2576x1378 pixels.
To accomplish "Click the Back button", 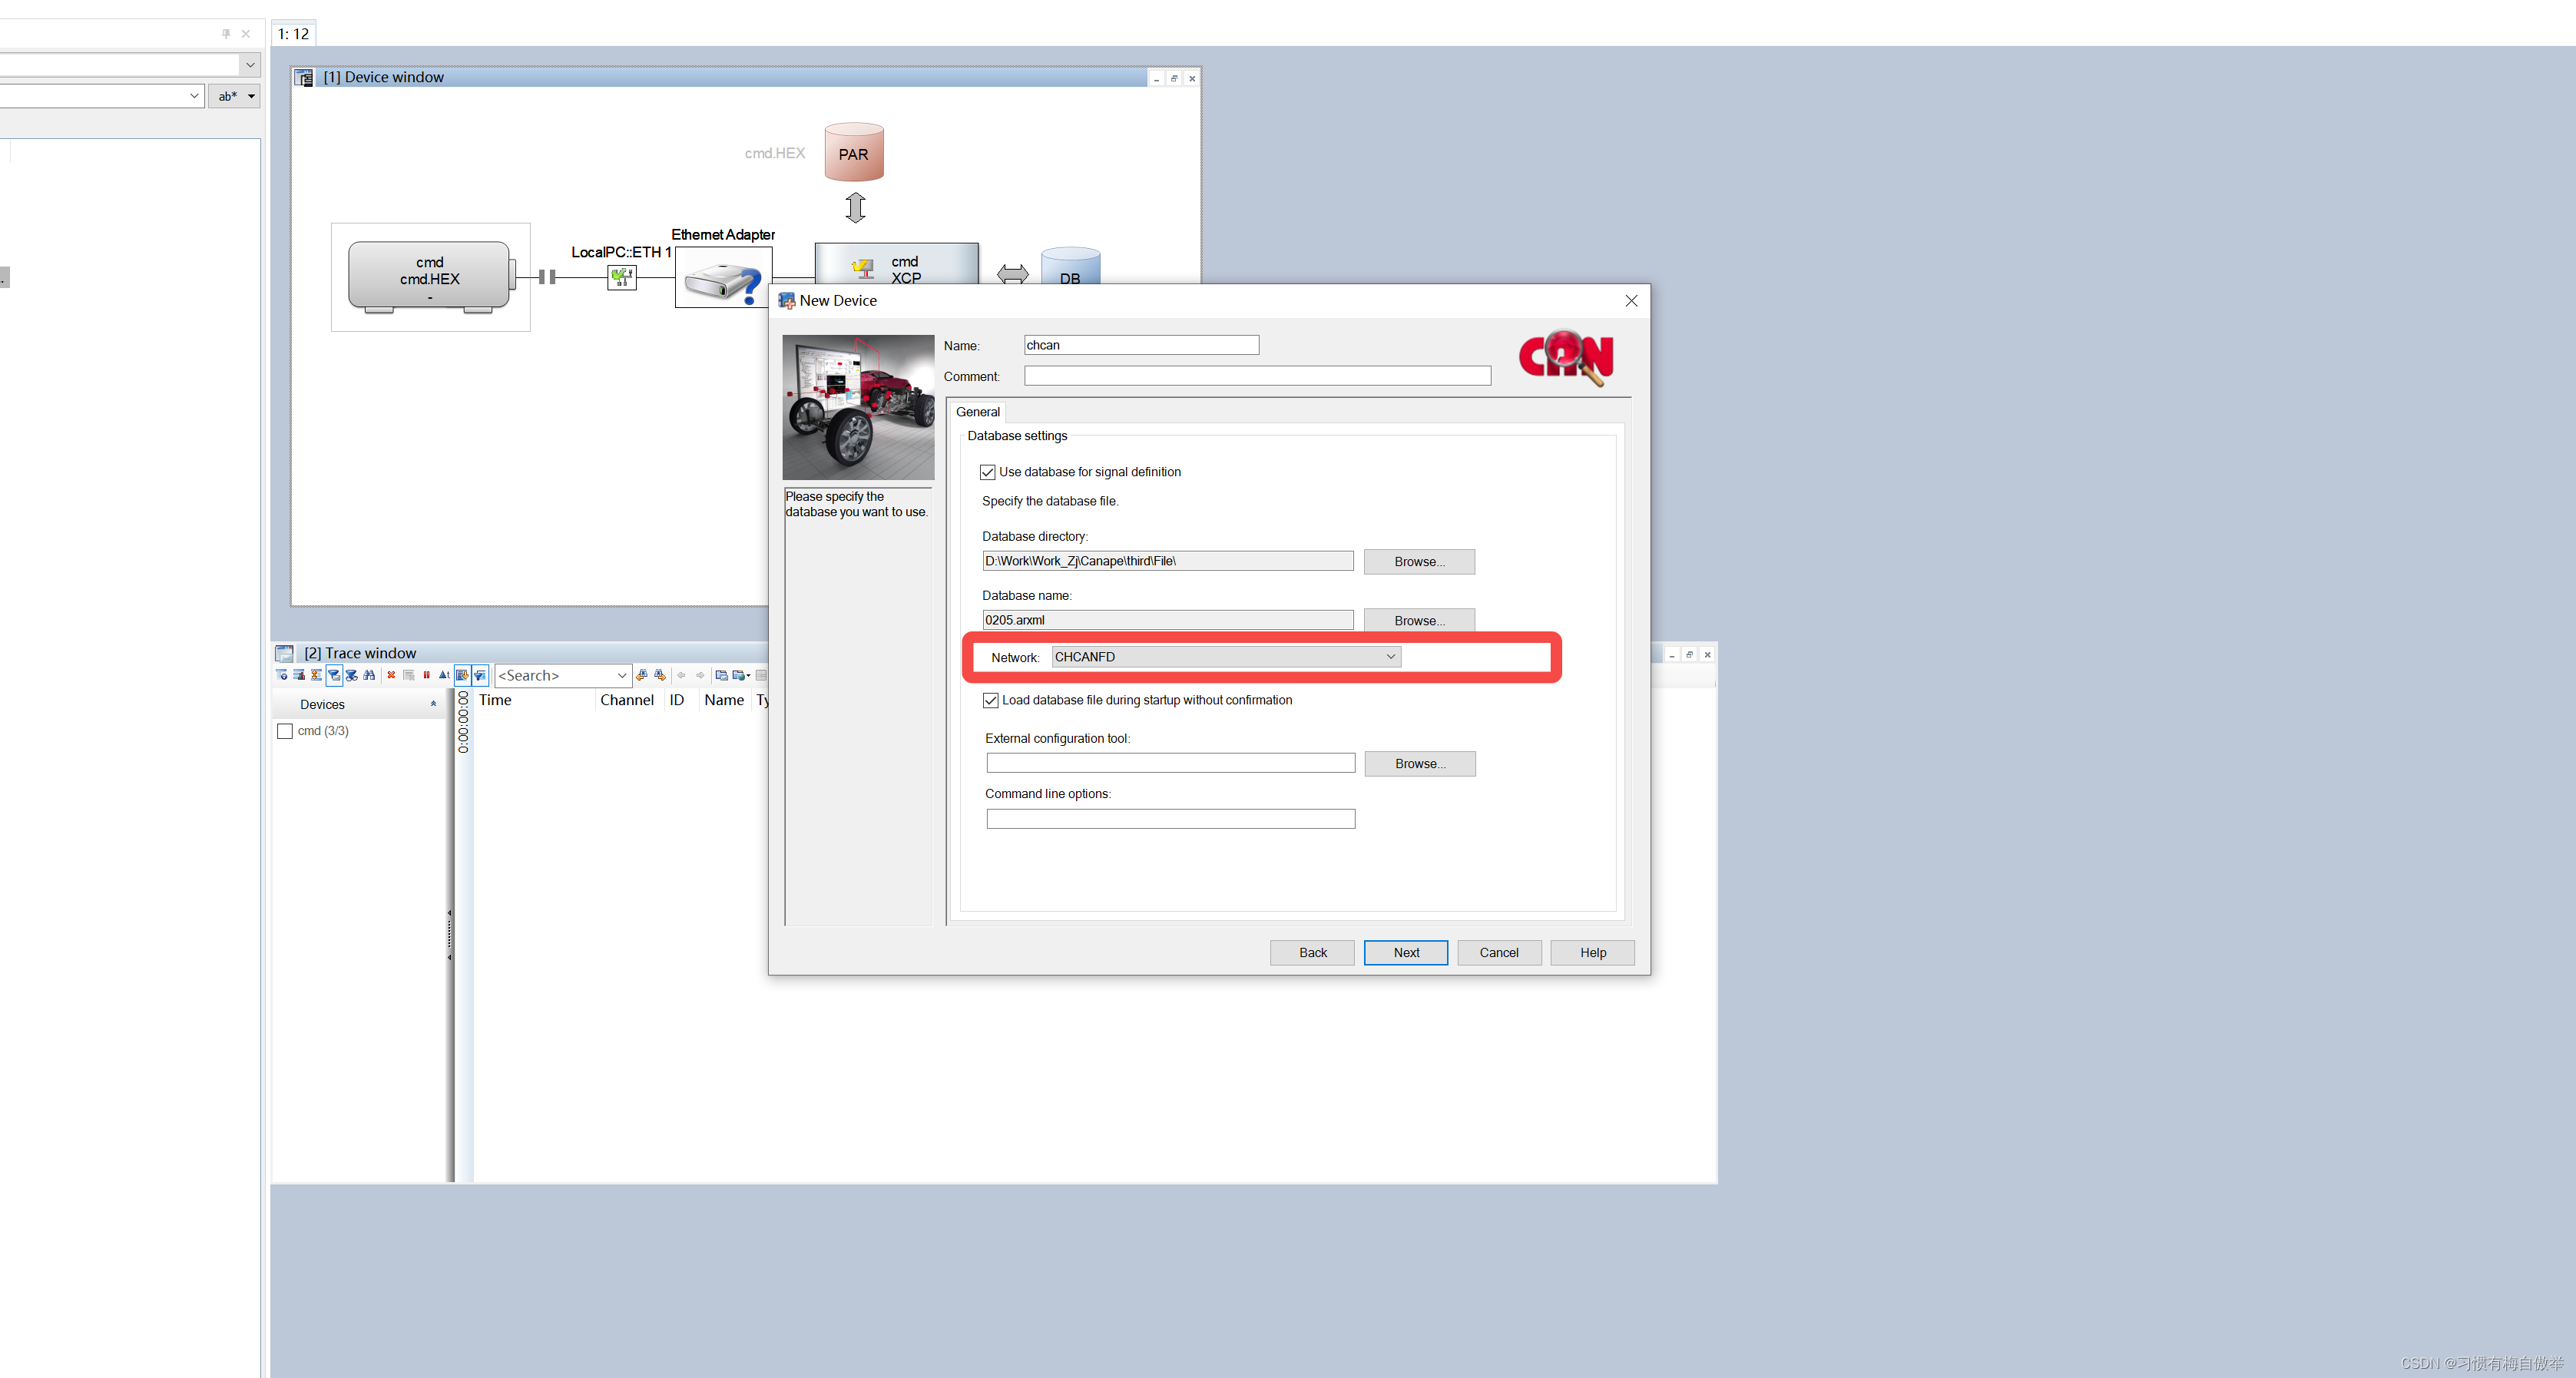I will (1312, 952).
